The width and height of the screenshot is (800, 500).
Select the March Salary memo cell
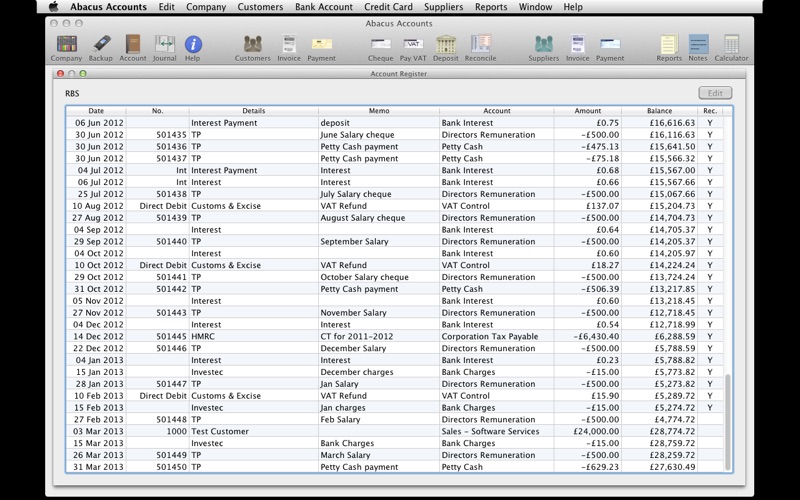(x=379, y=455)
